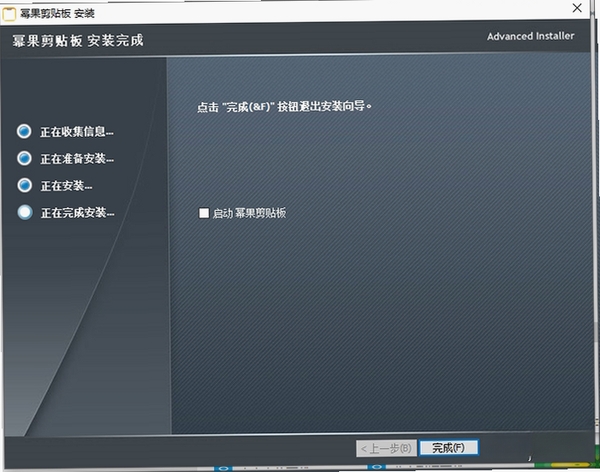Click the Advanced Installer label
Image resolution: width=600 pixels, height=472 pixels.
coord(530,36)
